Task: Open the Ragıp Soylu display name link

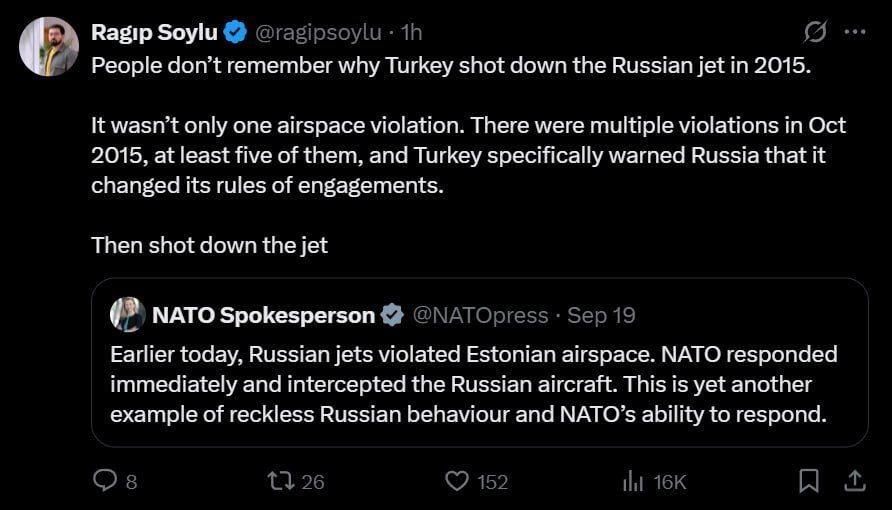Action: [154, 33]
